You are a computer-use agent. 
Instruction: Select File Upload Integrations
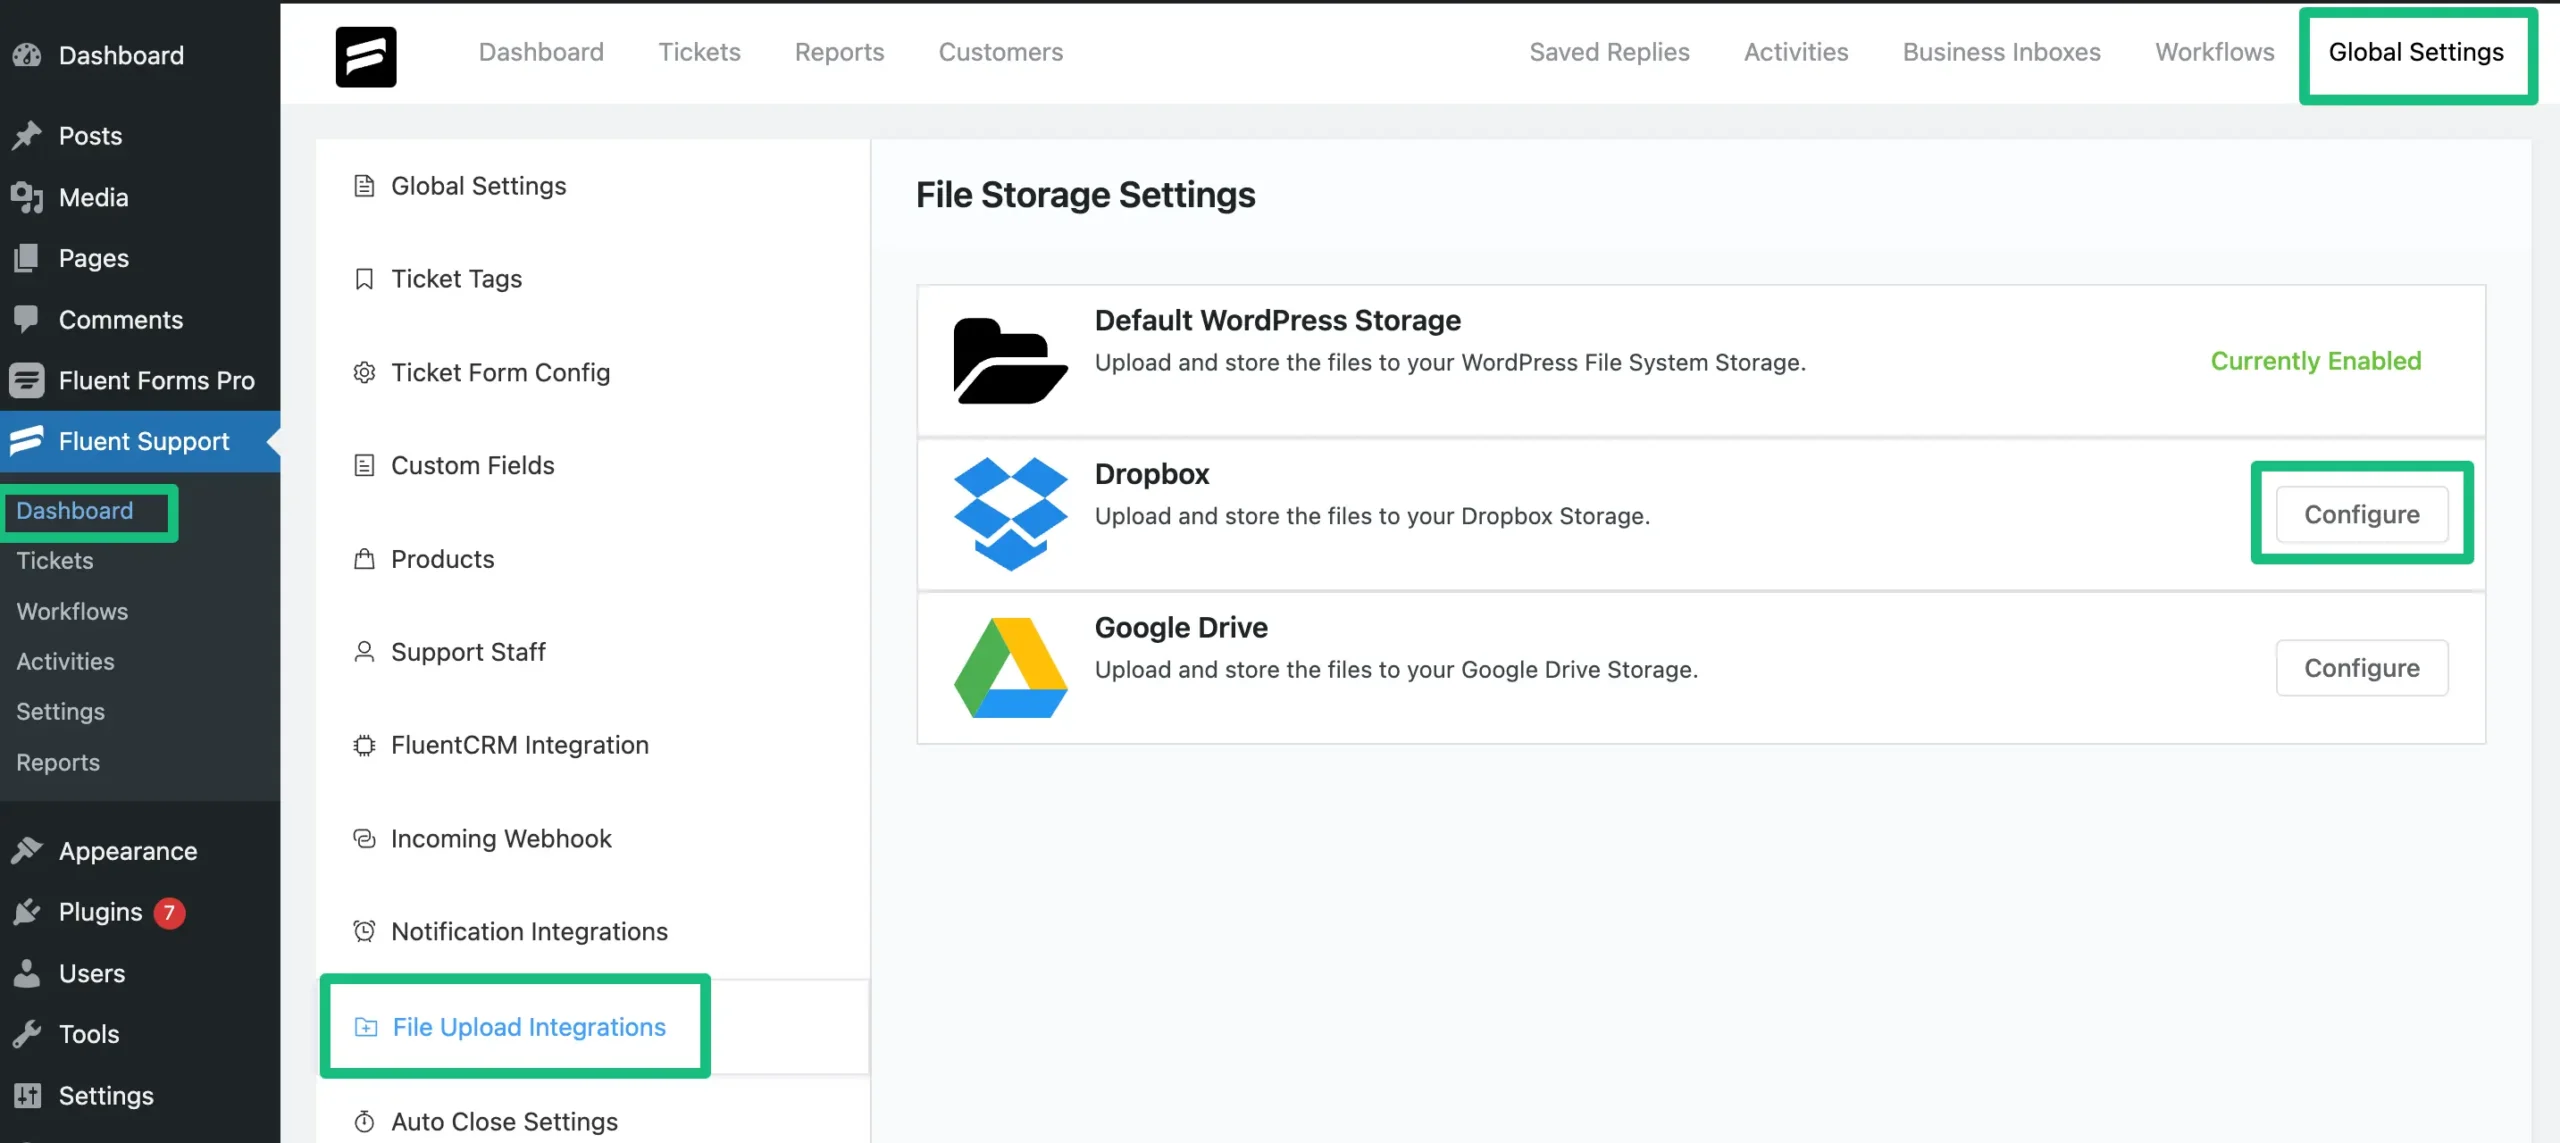pos(593,1027)
